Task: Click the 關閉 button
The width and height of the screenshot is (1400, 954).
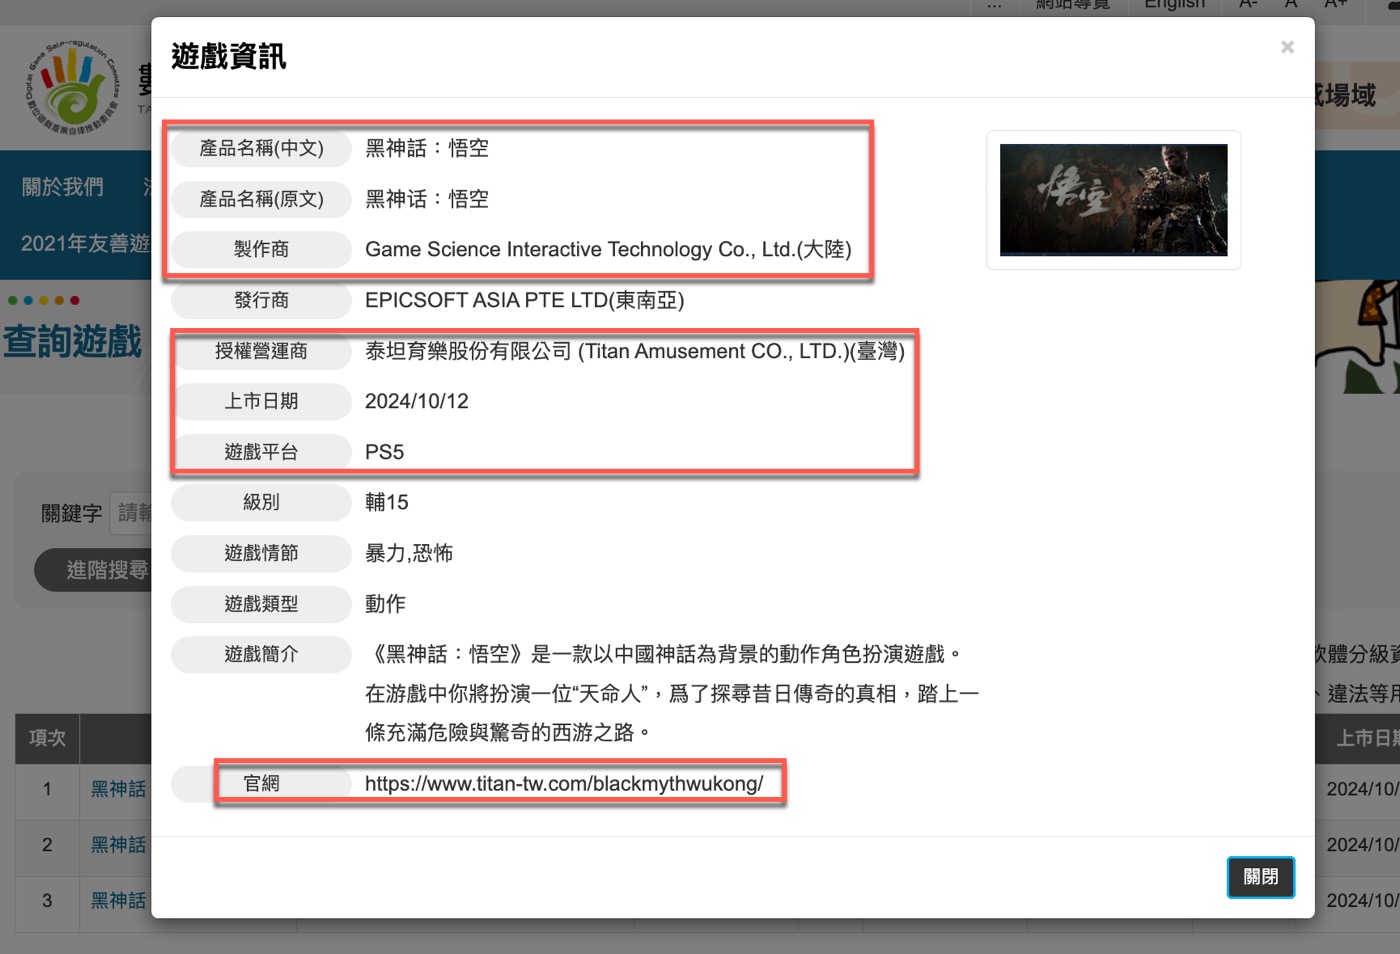Action: click(1260, 877)
